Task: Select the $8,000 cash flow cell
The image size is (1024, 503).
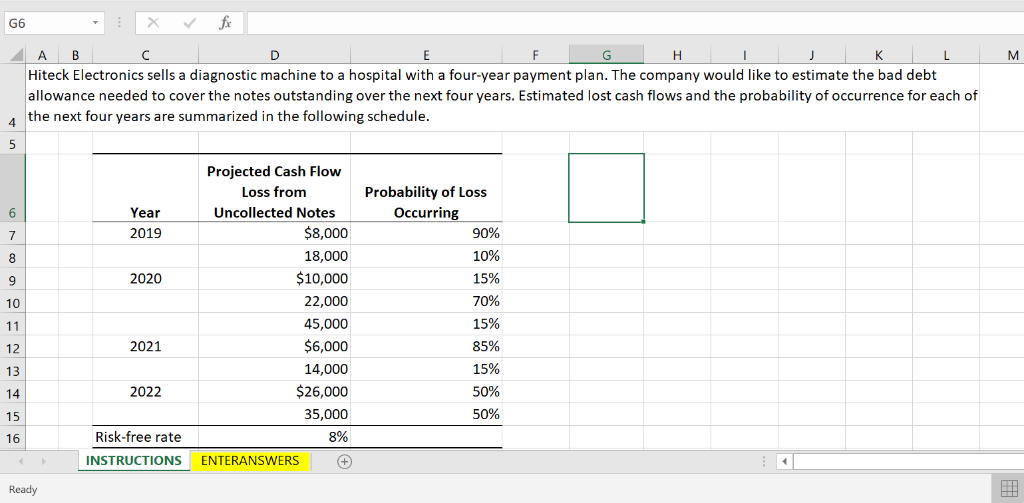Action: click(x=274, y=233)
